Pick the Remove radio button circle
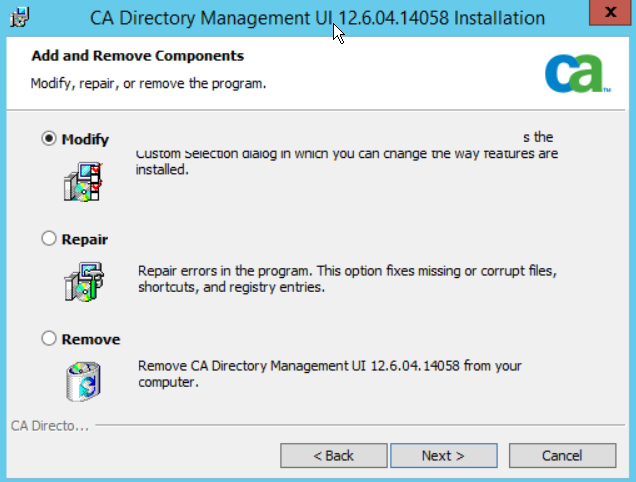Viewport: 636px width, 482px height. (x=49, y=339)
